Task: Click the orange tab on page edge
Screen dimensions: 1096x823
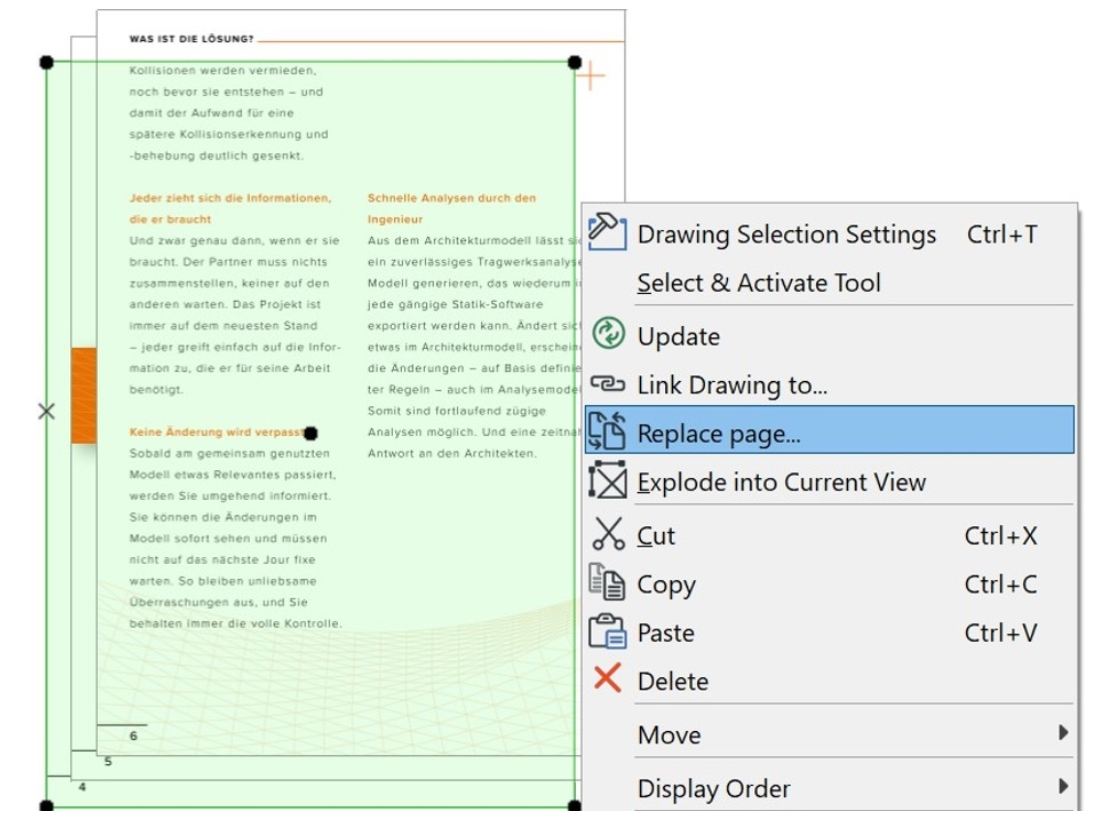Action: click(84, 395)
